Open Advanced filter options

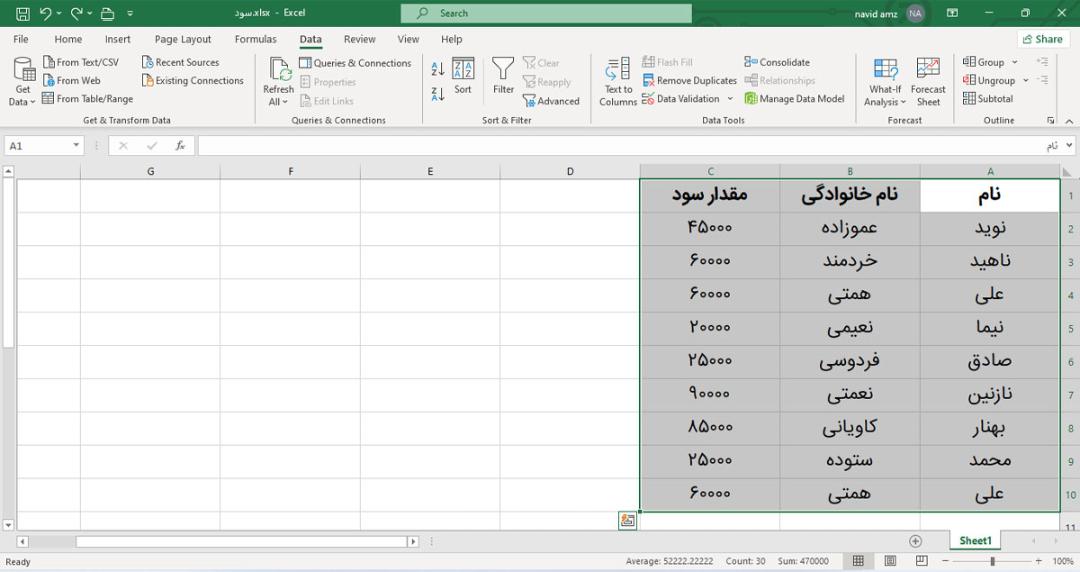pos(551,101)
